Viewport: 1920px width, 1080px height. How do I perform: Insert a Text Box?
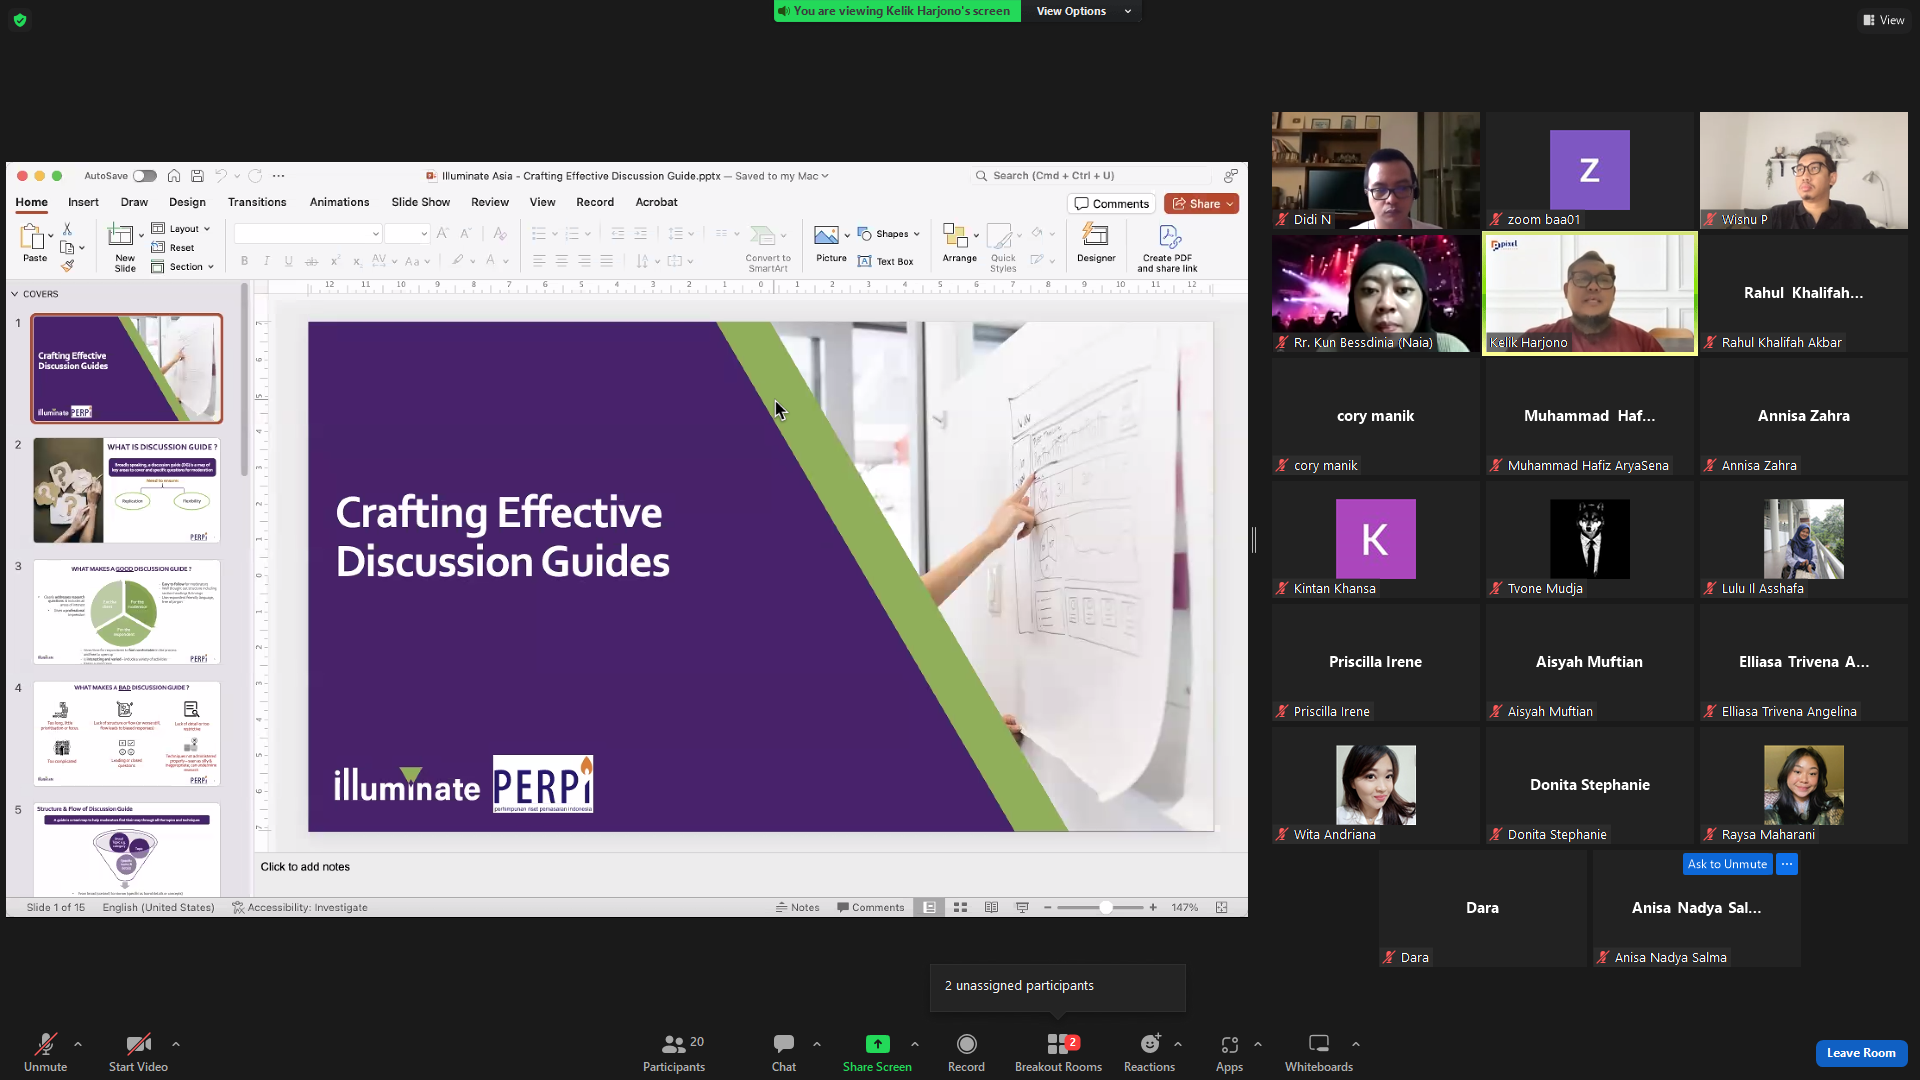pos(886,262)
